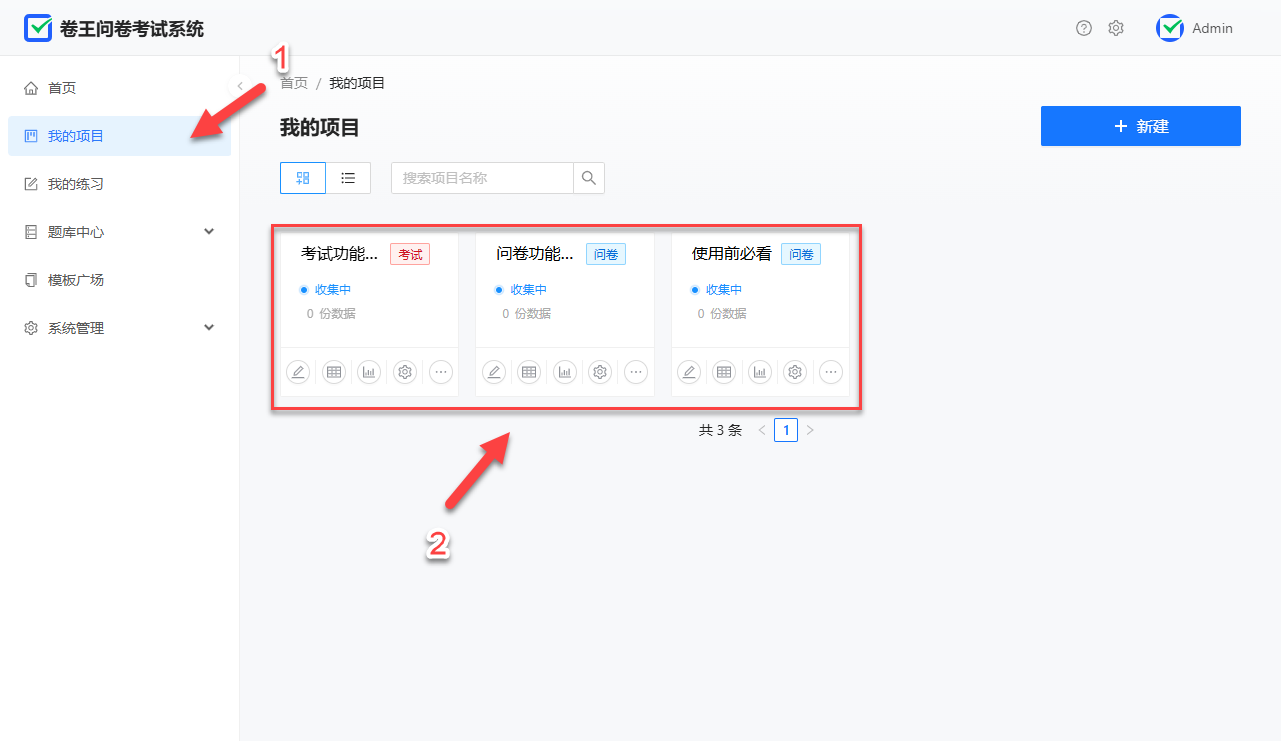This screenshot has width=1281, height=741.
Task: Expand the 系统管理 menu
Action: [x=119, y=328]
